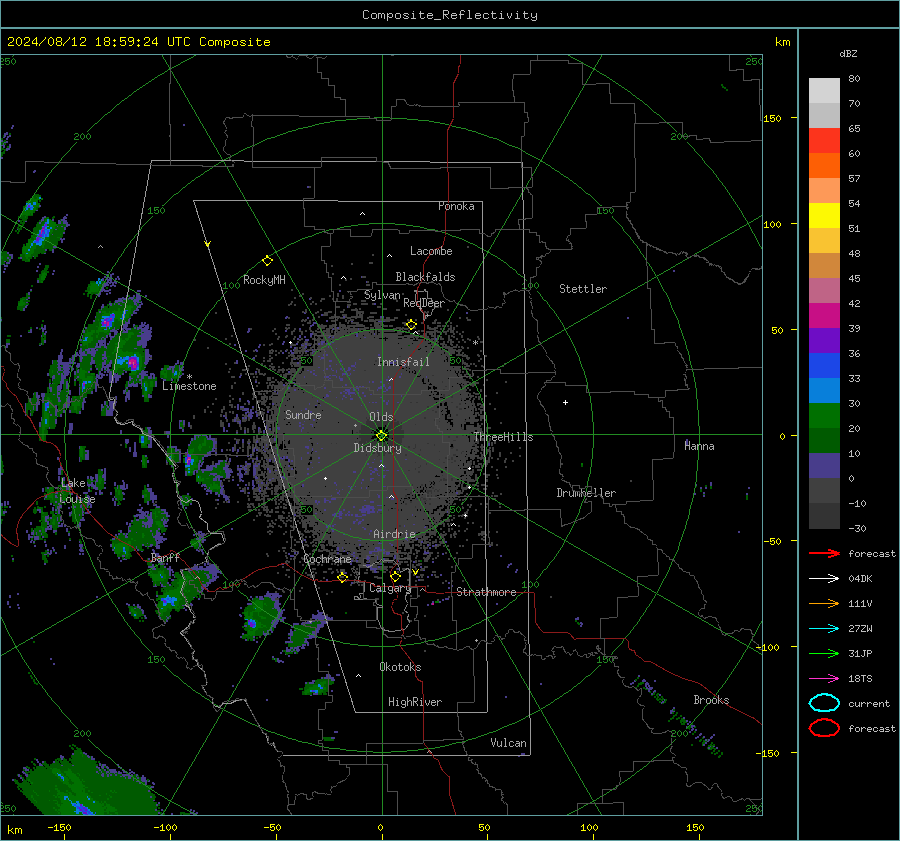Select the light blue 30-33 dBZ swatch

pos(824,391)
